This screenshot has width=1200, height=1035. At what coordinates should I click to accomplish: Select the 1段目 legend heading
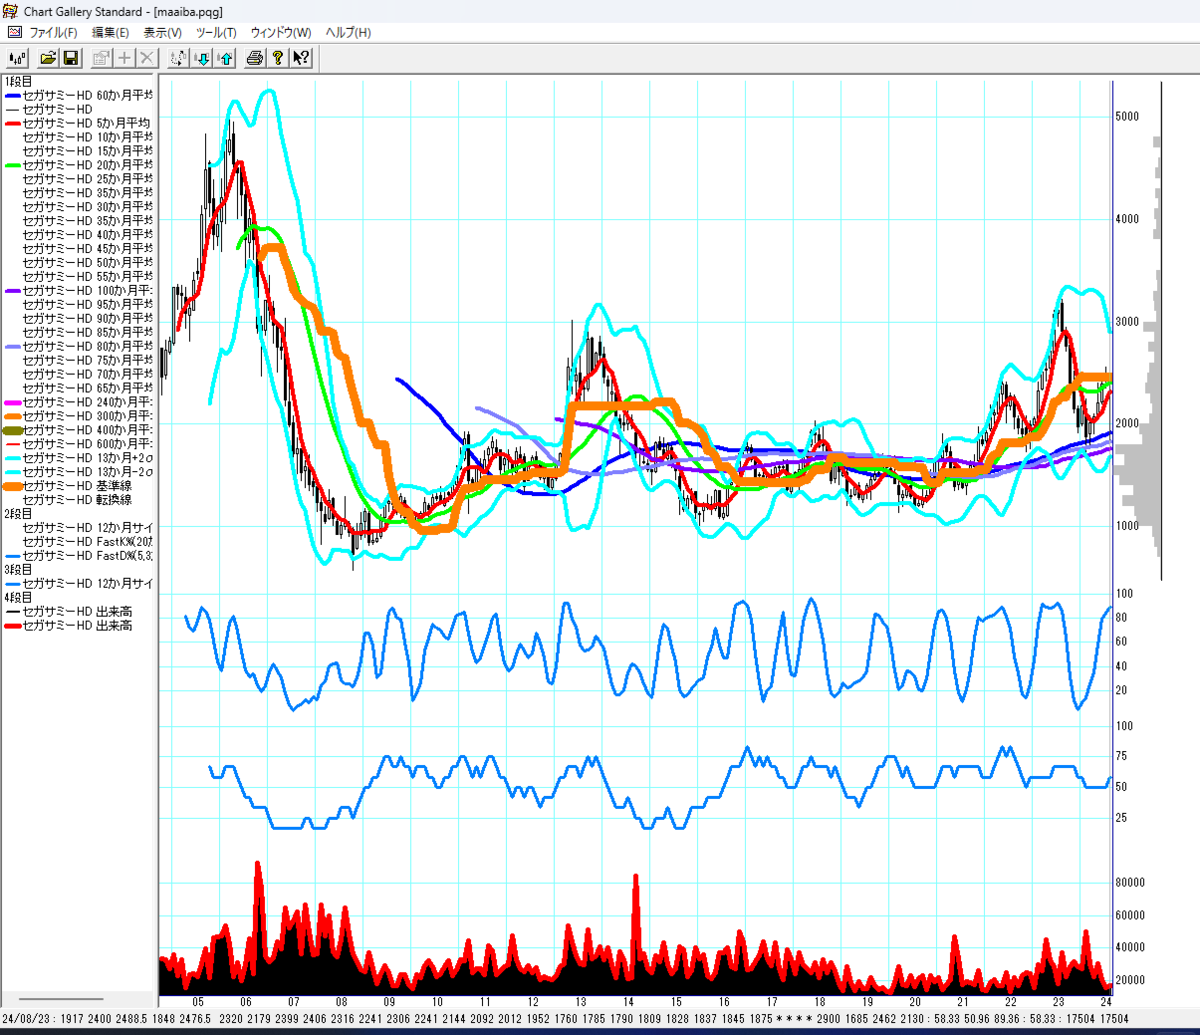[x=18, y=81]
